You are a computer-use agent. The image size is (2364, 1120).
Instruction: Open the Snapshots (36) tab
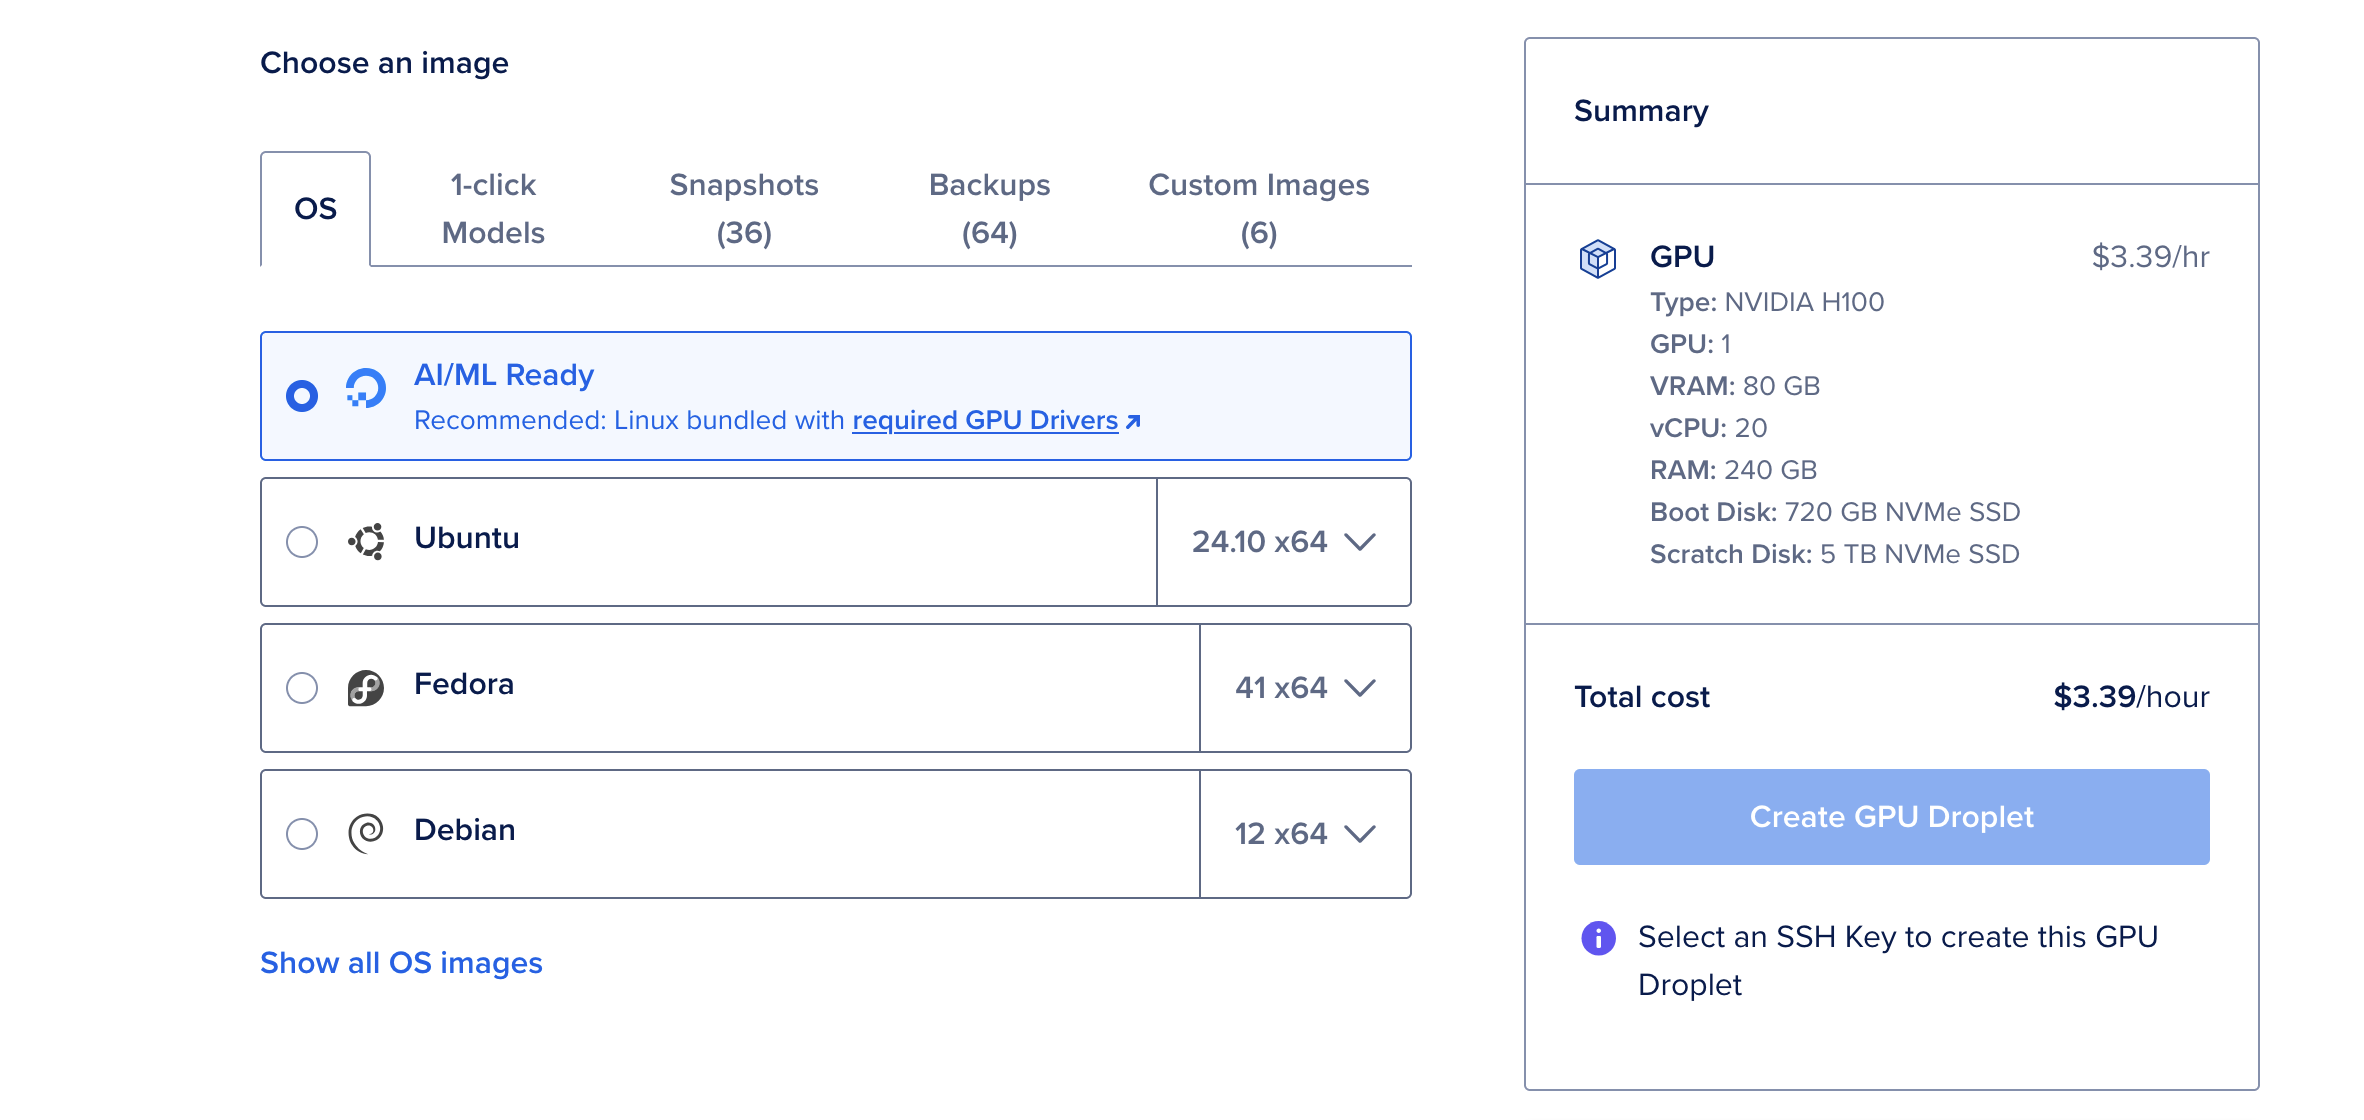coord(743,209)
